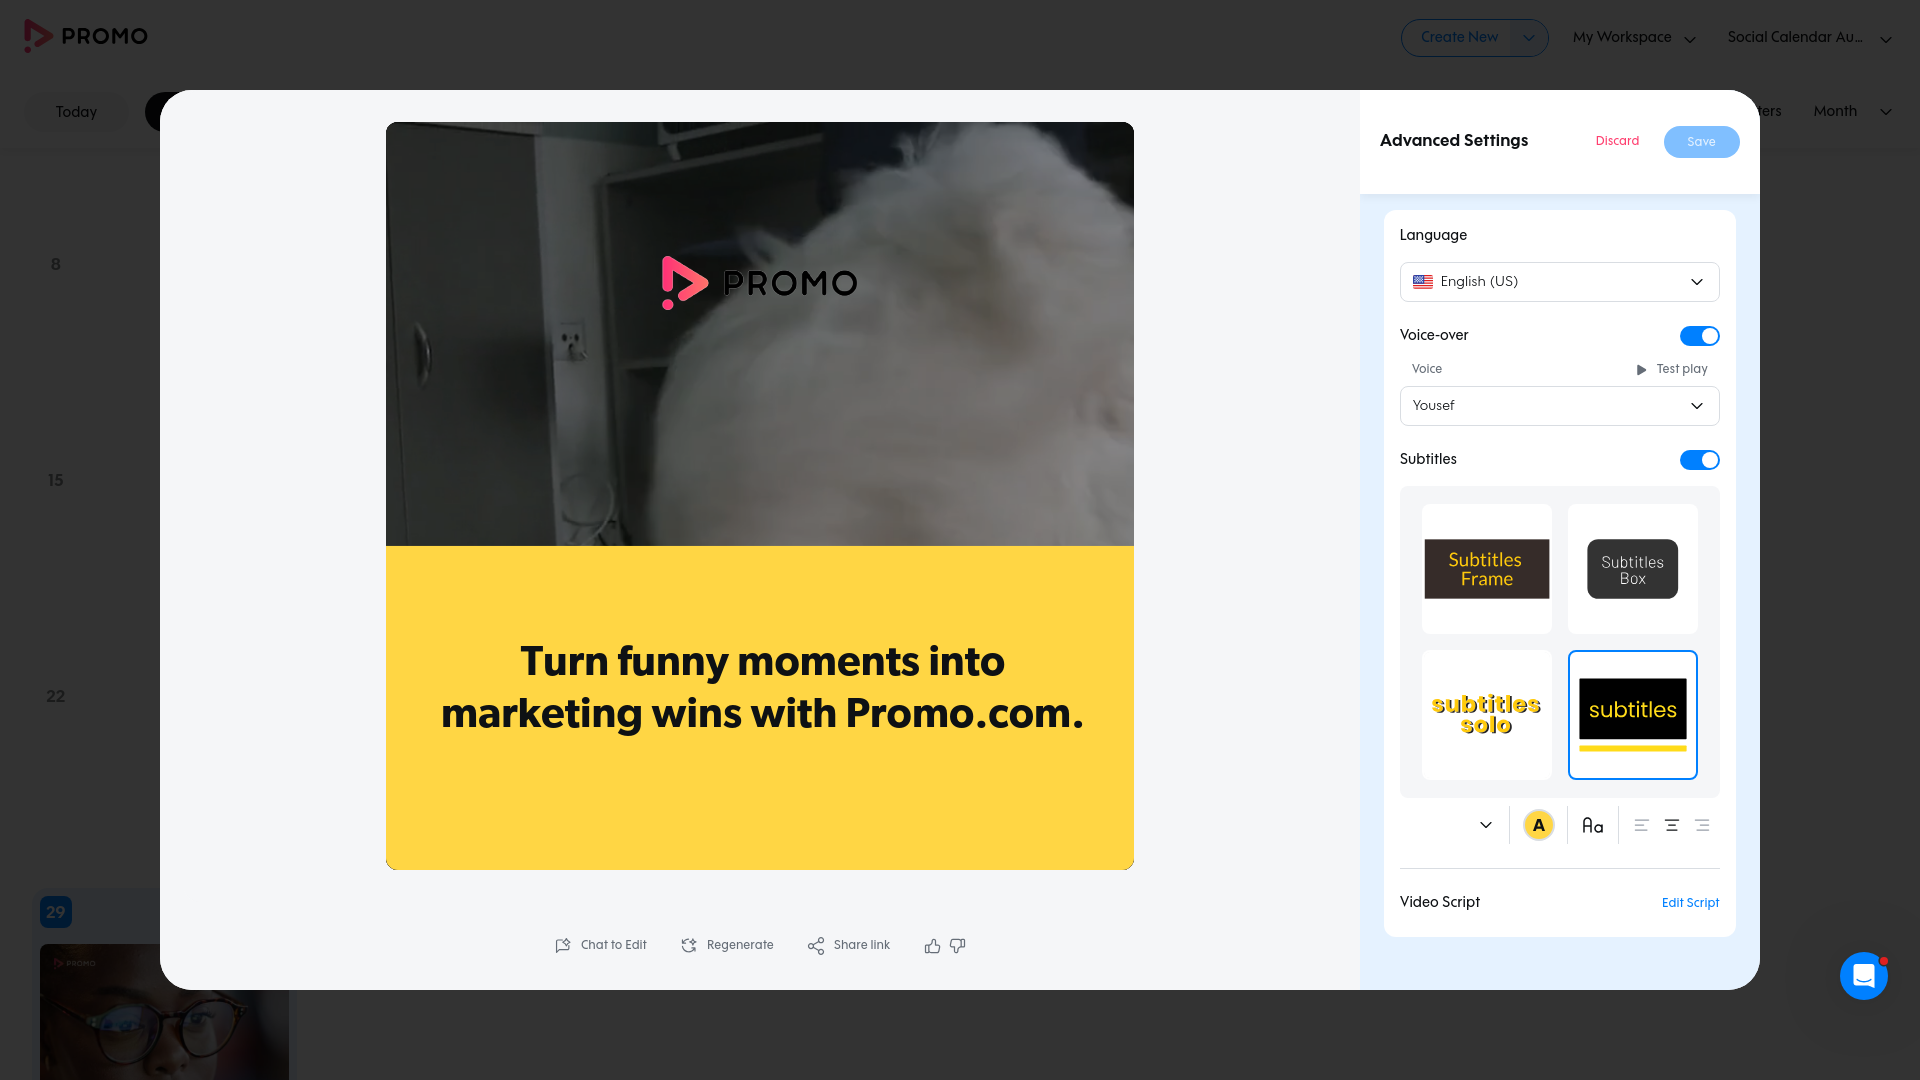Click the Create New button

1459,38
